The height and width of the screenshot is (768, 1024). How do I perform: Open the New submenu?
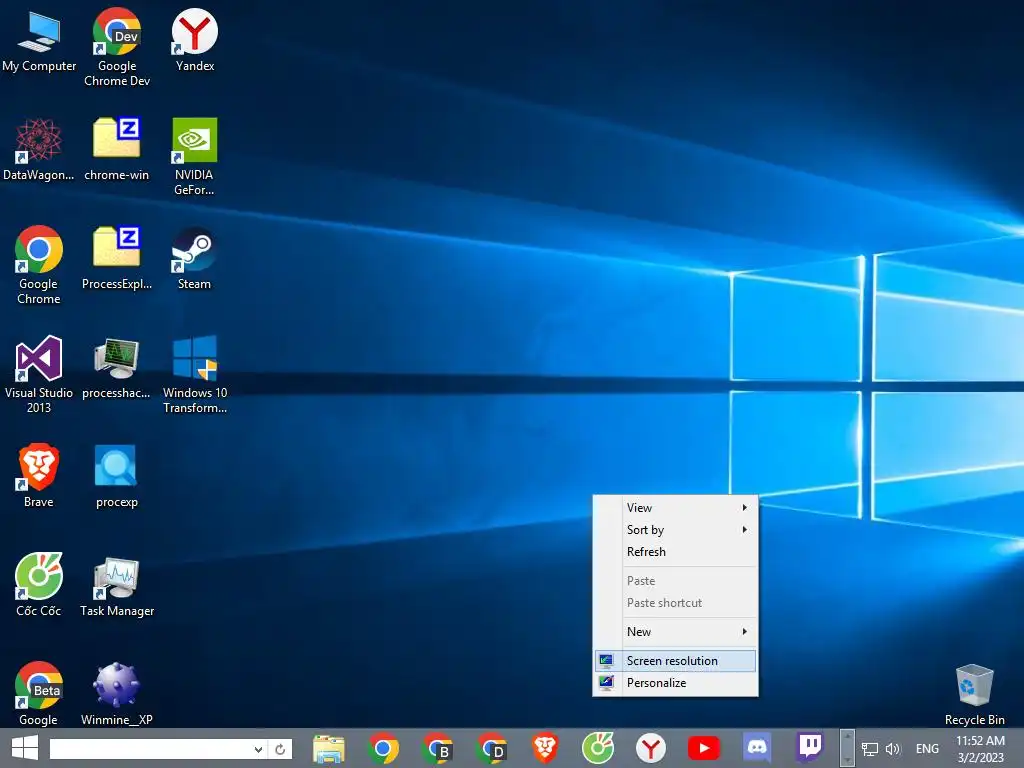point(675,632)
